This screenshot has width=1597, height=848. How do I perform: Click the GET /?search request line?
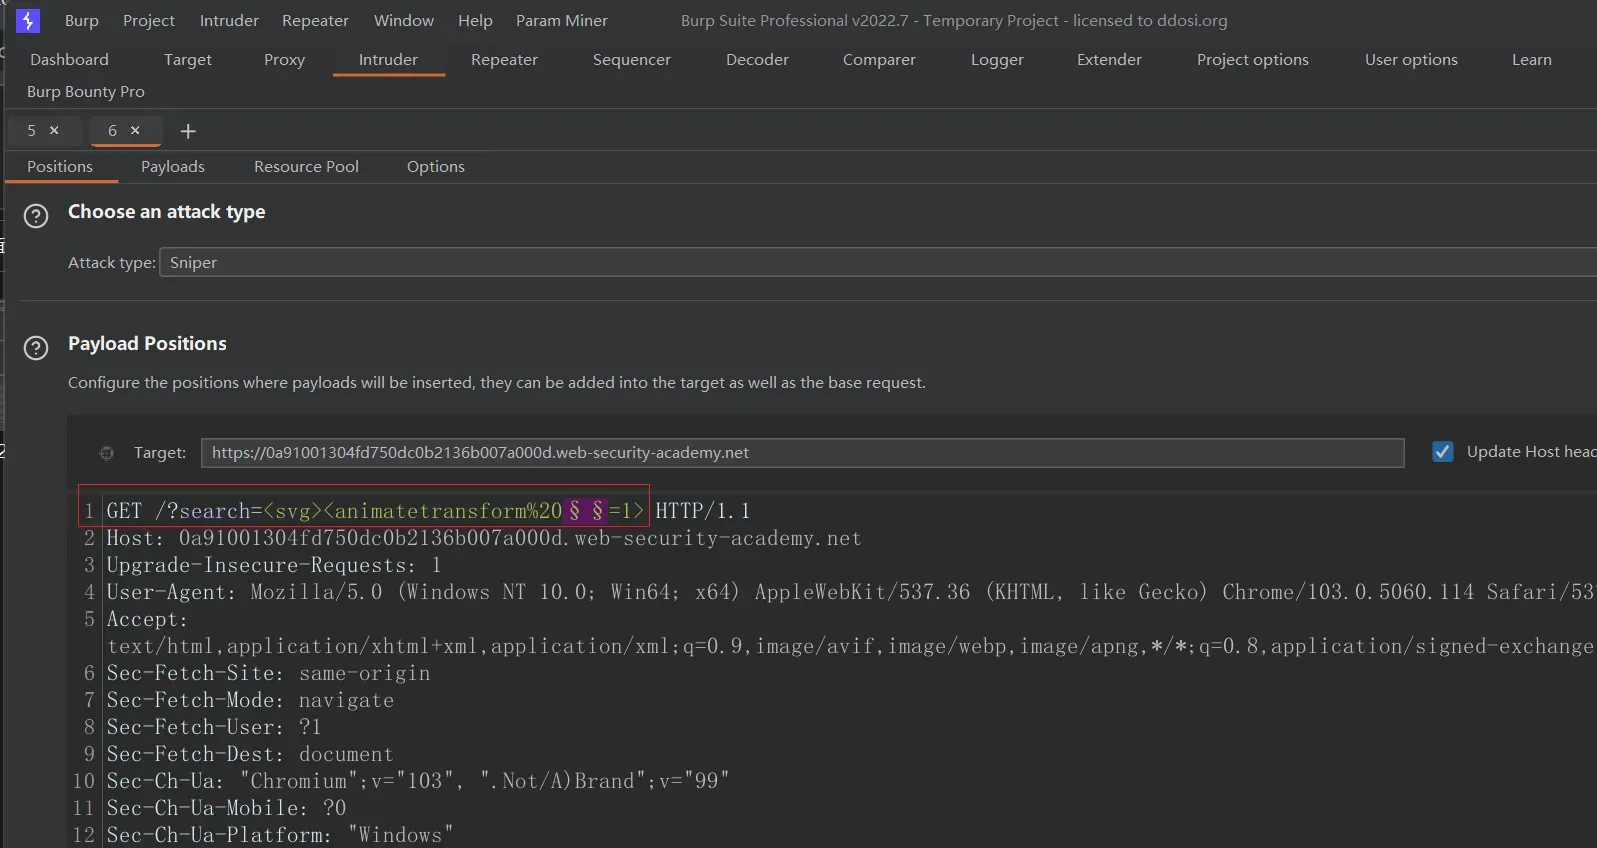click(x=428, y=511)
